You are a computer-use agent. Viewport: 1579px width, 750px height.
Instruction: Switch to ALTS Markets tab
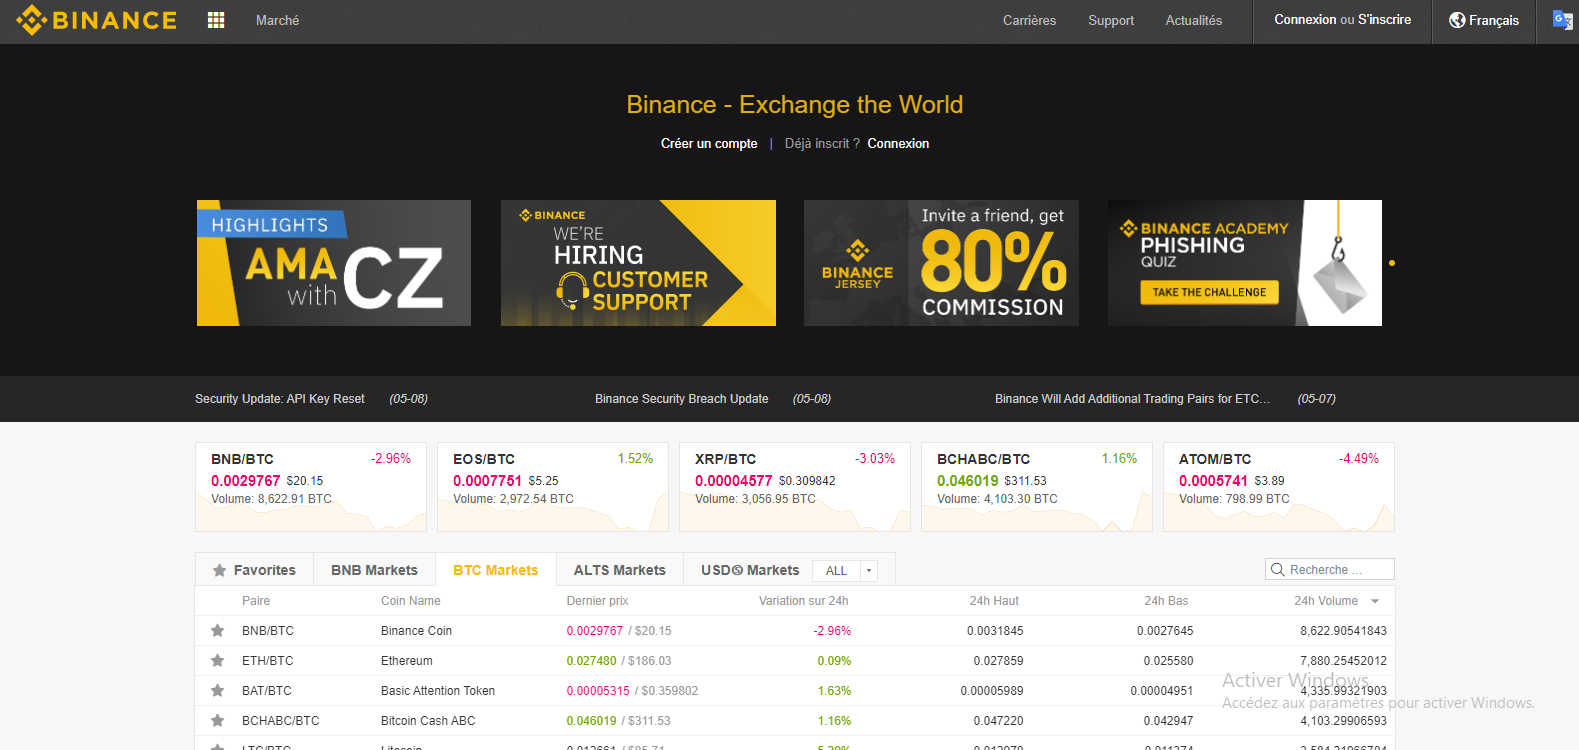point(619,570)
